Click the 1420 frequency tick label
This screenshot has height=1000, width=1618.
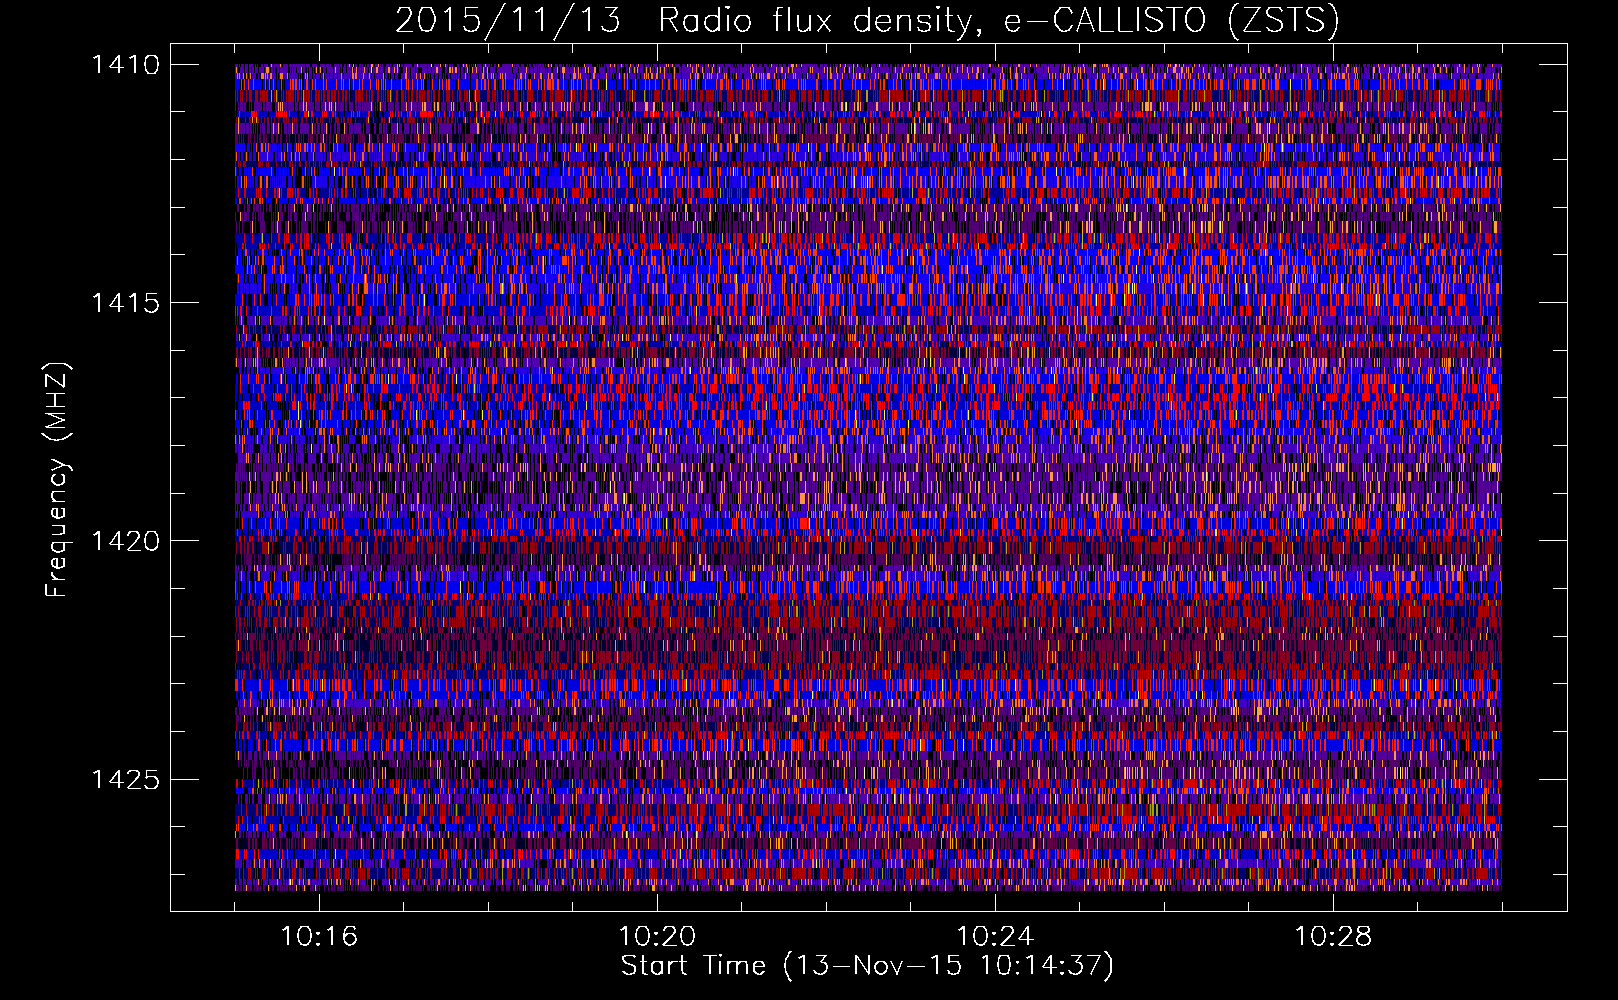point(125,541)
